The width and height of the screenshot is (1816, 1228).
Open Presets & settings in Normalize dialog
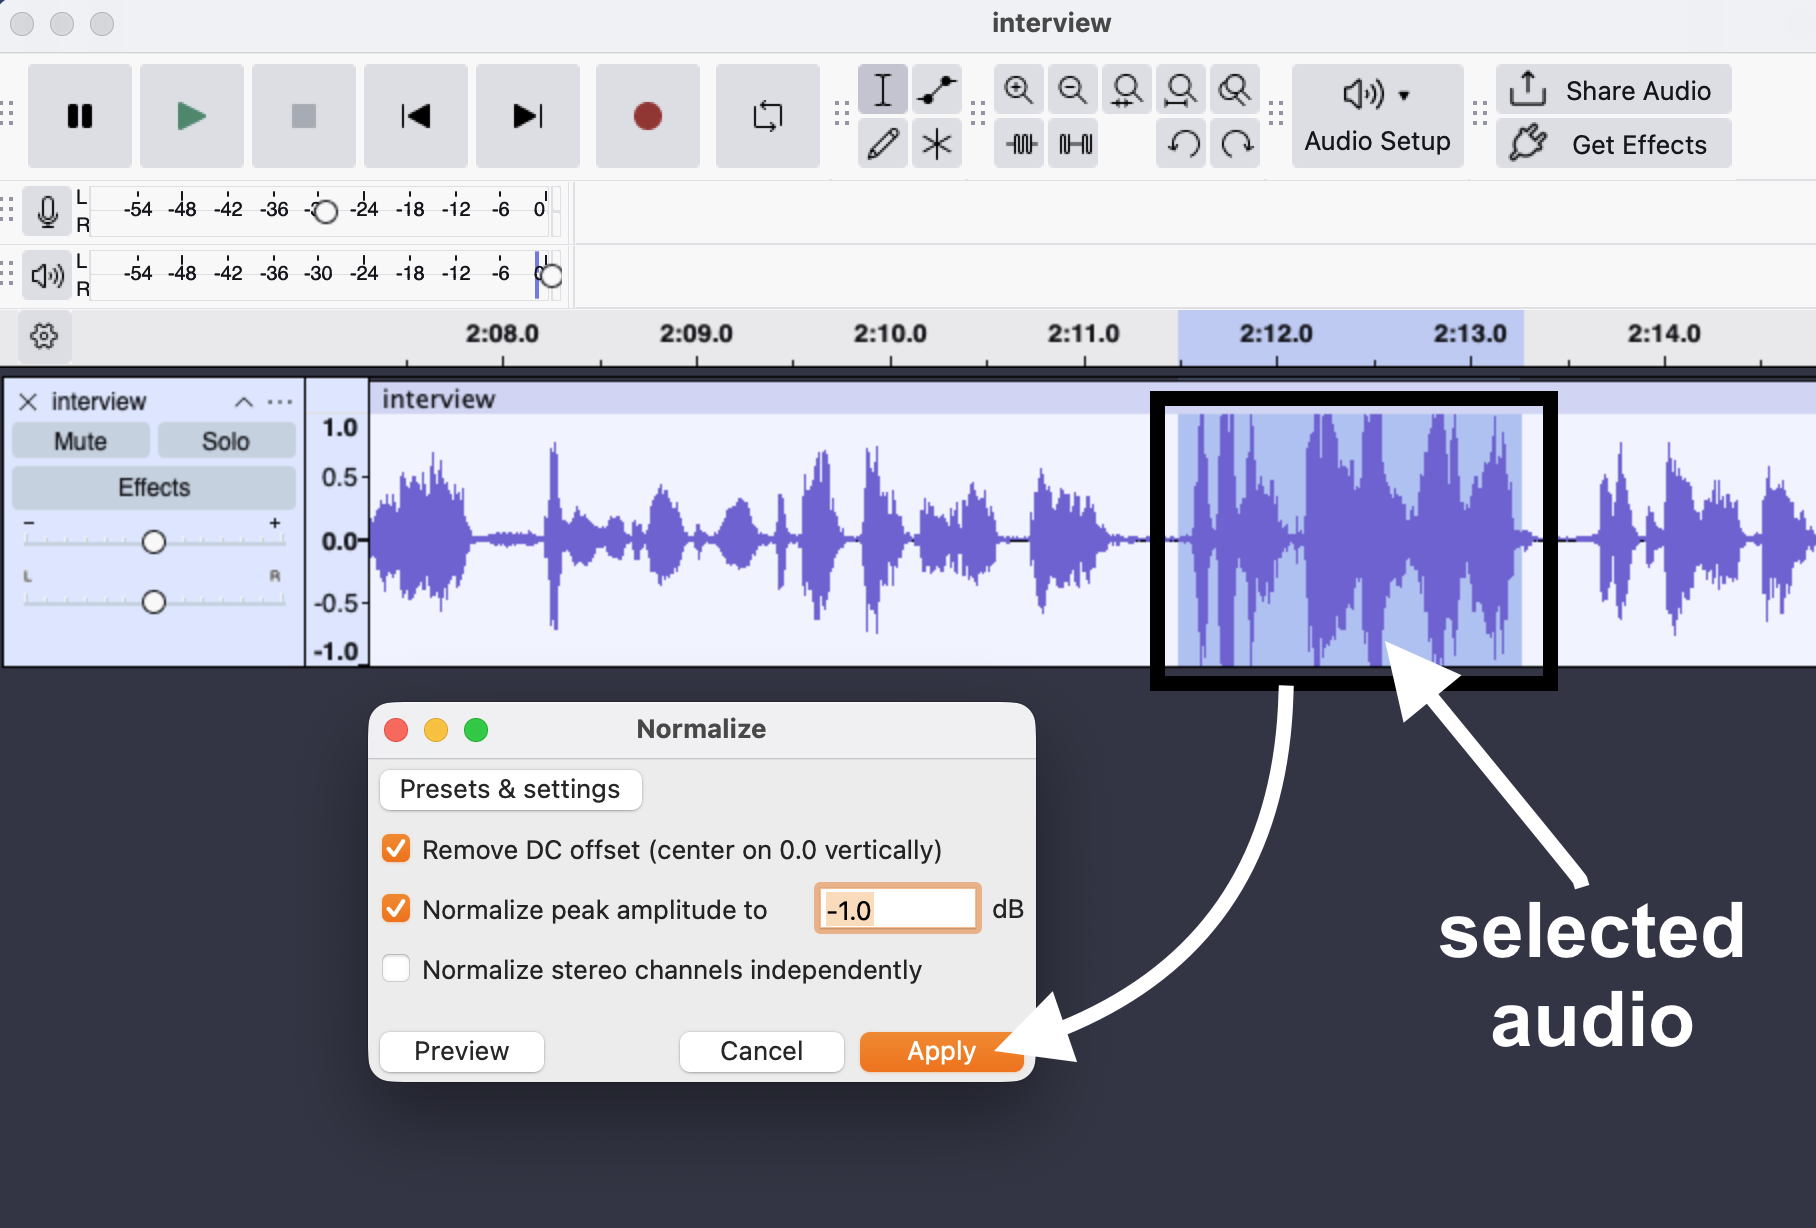click(x=510, y=789)
